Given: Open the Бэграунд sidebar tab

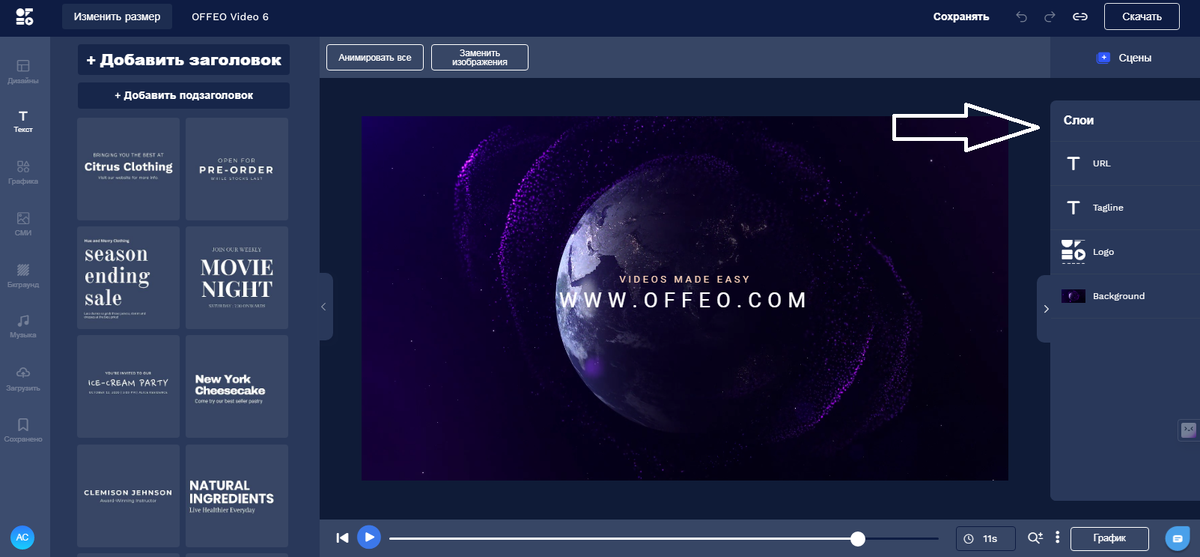Looking at the screenshot, I should coord(23,275).
